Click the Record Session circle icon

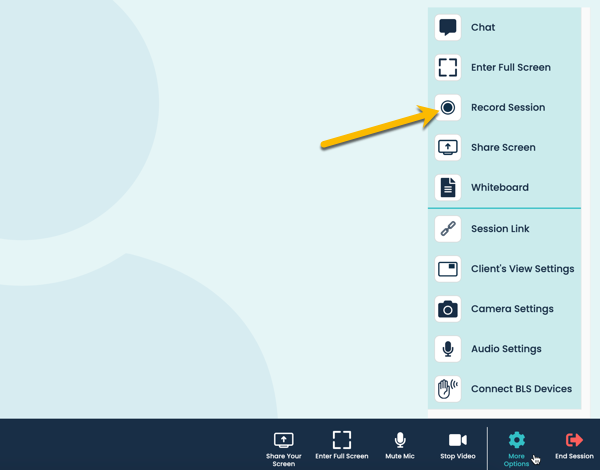(x=448, y=108)
